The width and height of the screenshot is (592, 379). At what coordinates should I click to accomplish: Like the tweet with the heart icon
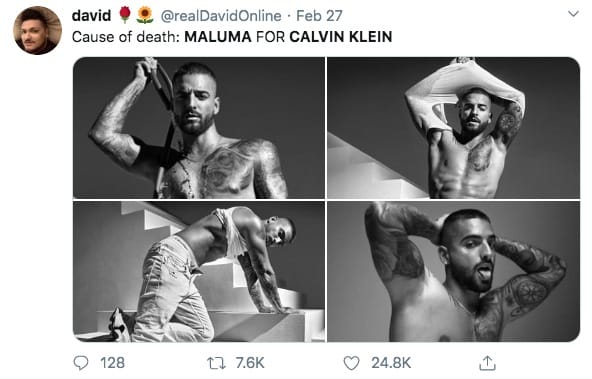click(x=351, y=363)
